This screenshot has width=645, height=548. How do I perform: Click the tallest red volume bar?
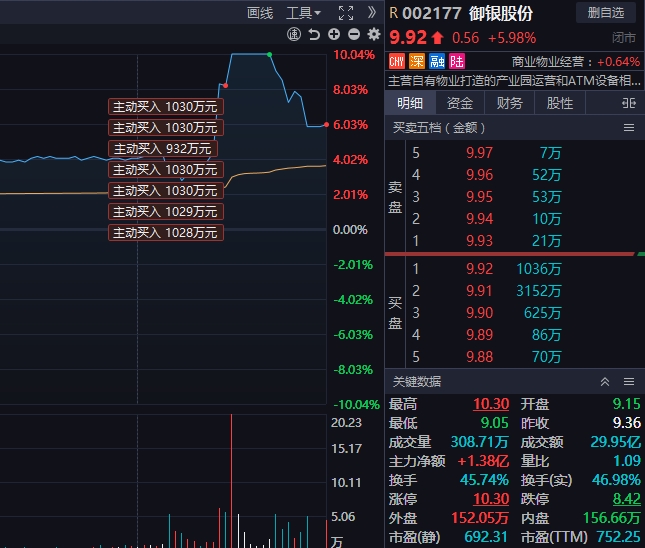[232, 481]
